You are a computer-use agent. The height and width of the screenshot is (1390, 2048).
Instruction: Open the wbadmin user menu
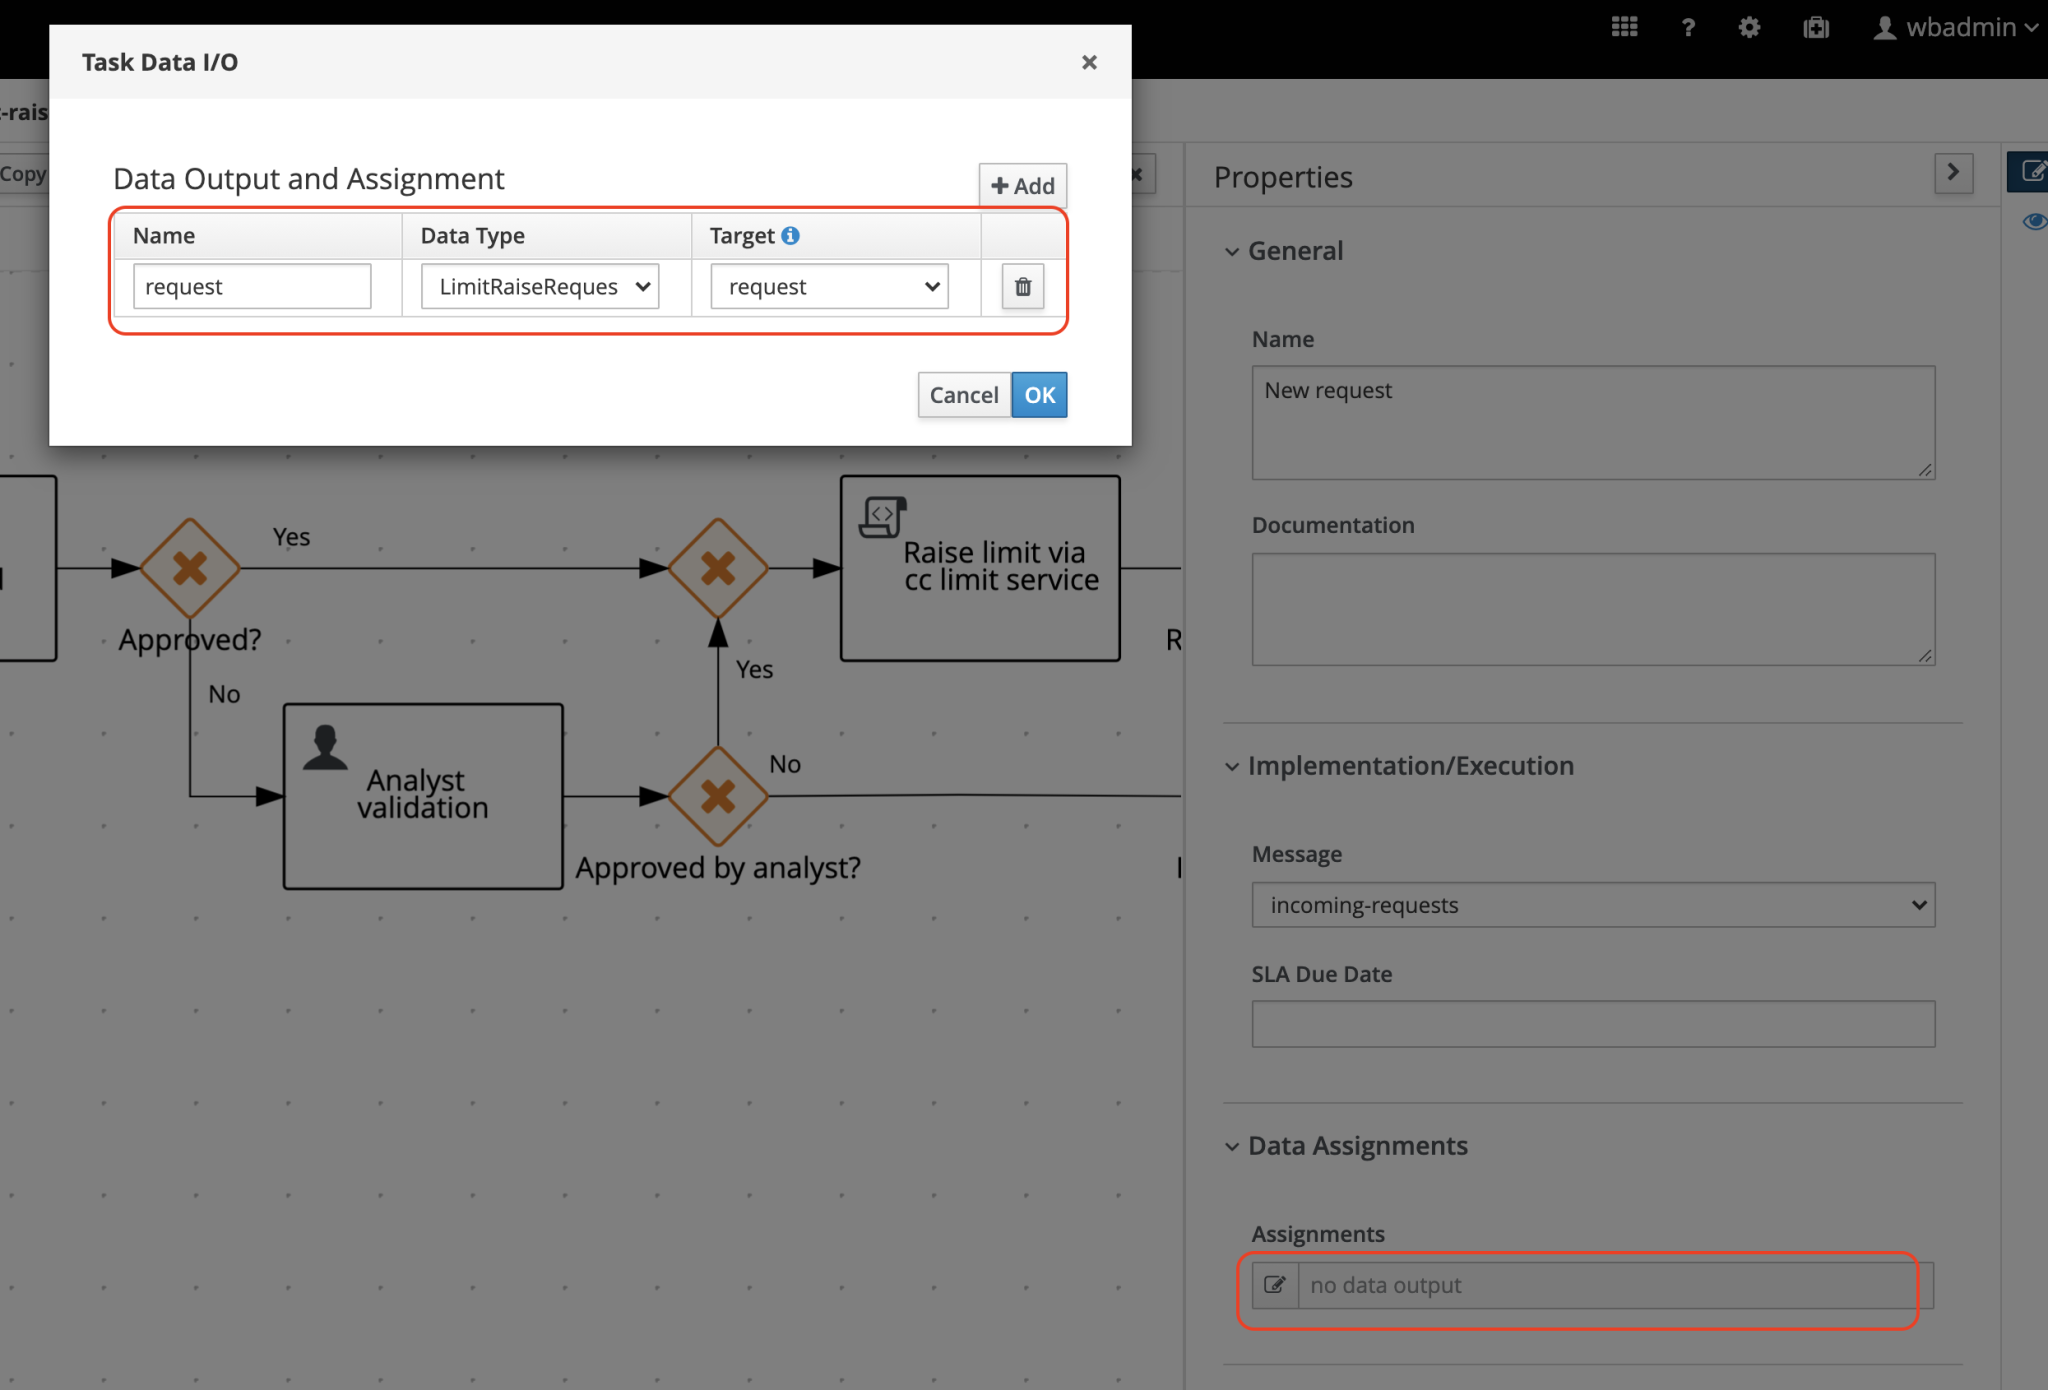pos(1955,27)
